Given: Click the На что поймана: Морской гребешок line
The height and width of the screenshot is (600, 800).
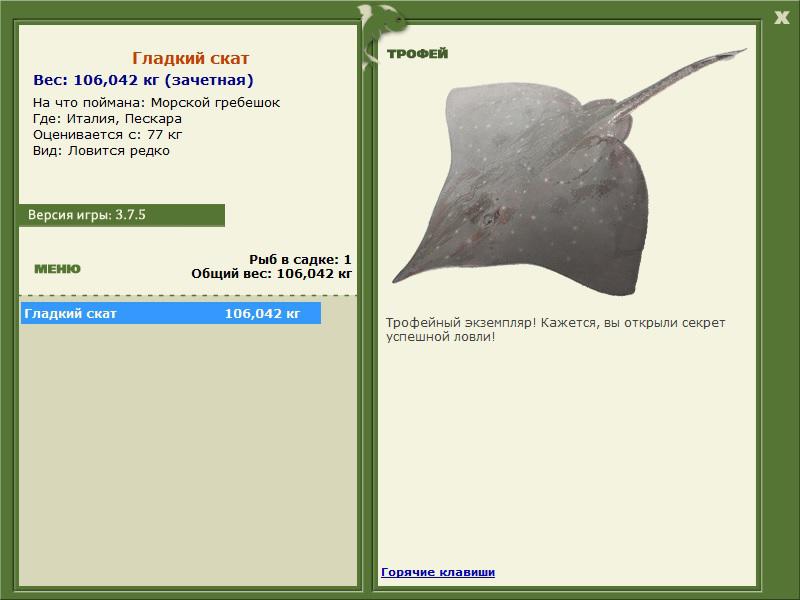Looking at the screenshot, I should coord(156,103).
